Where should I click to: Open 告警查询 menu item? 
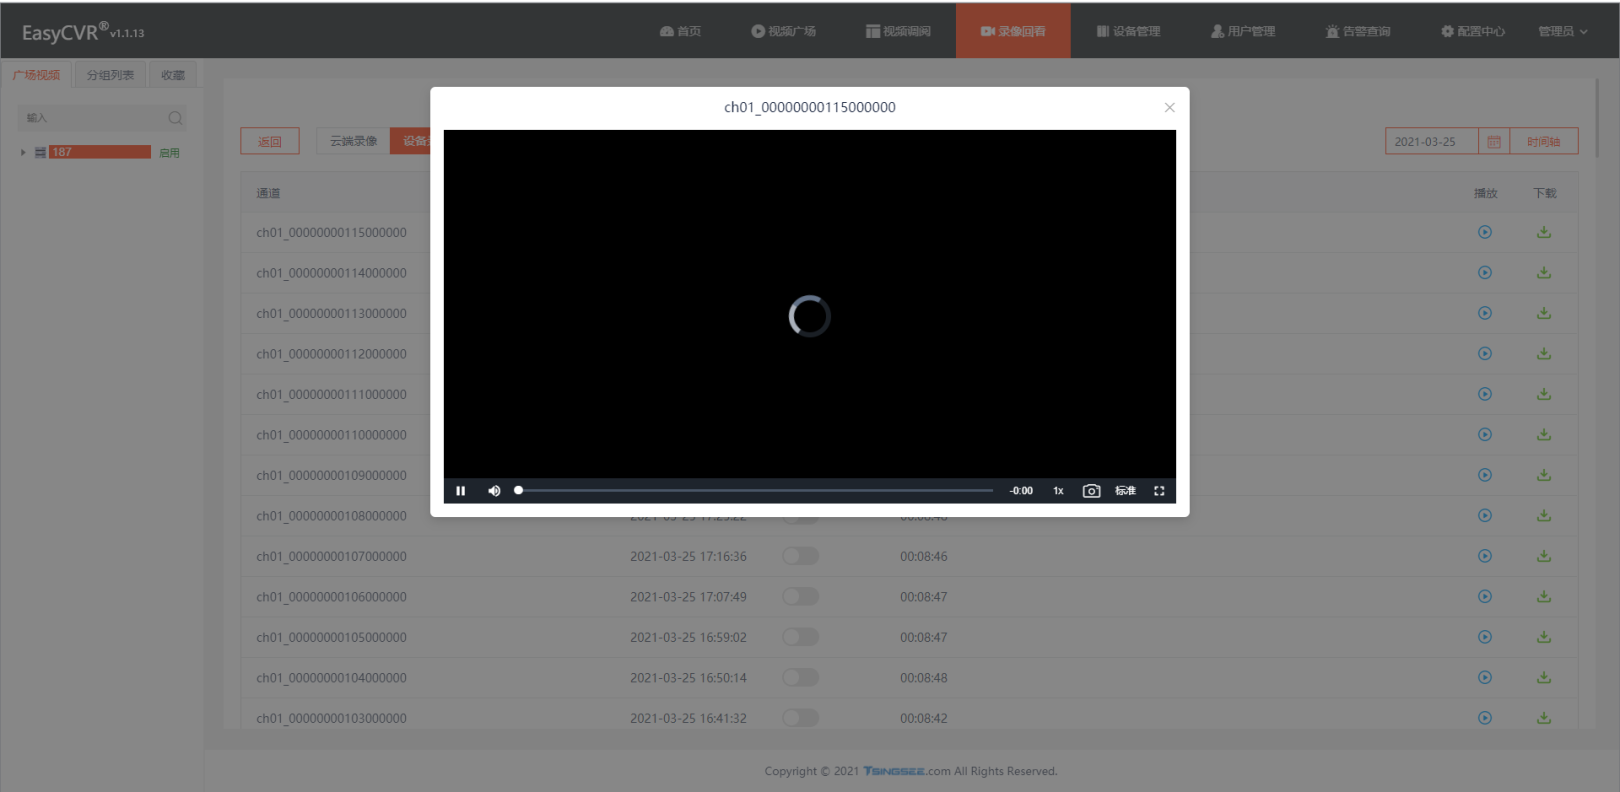click(x=1358, y=31)
